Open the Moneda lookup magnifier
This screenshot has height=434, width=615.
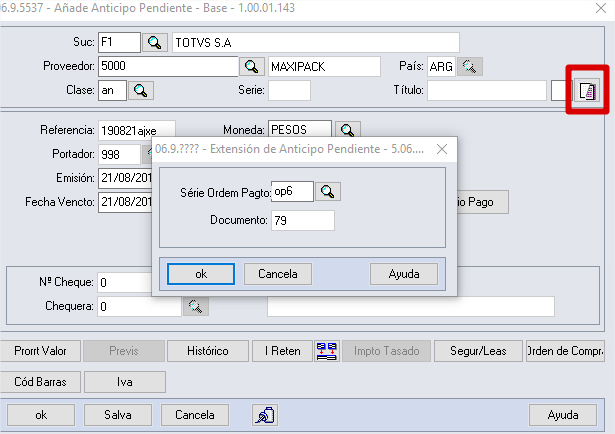[x=348, y=129]
